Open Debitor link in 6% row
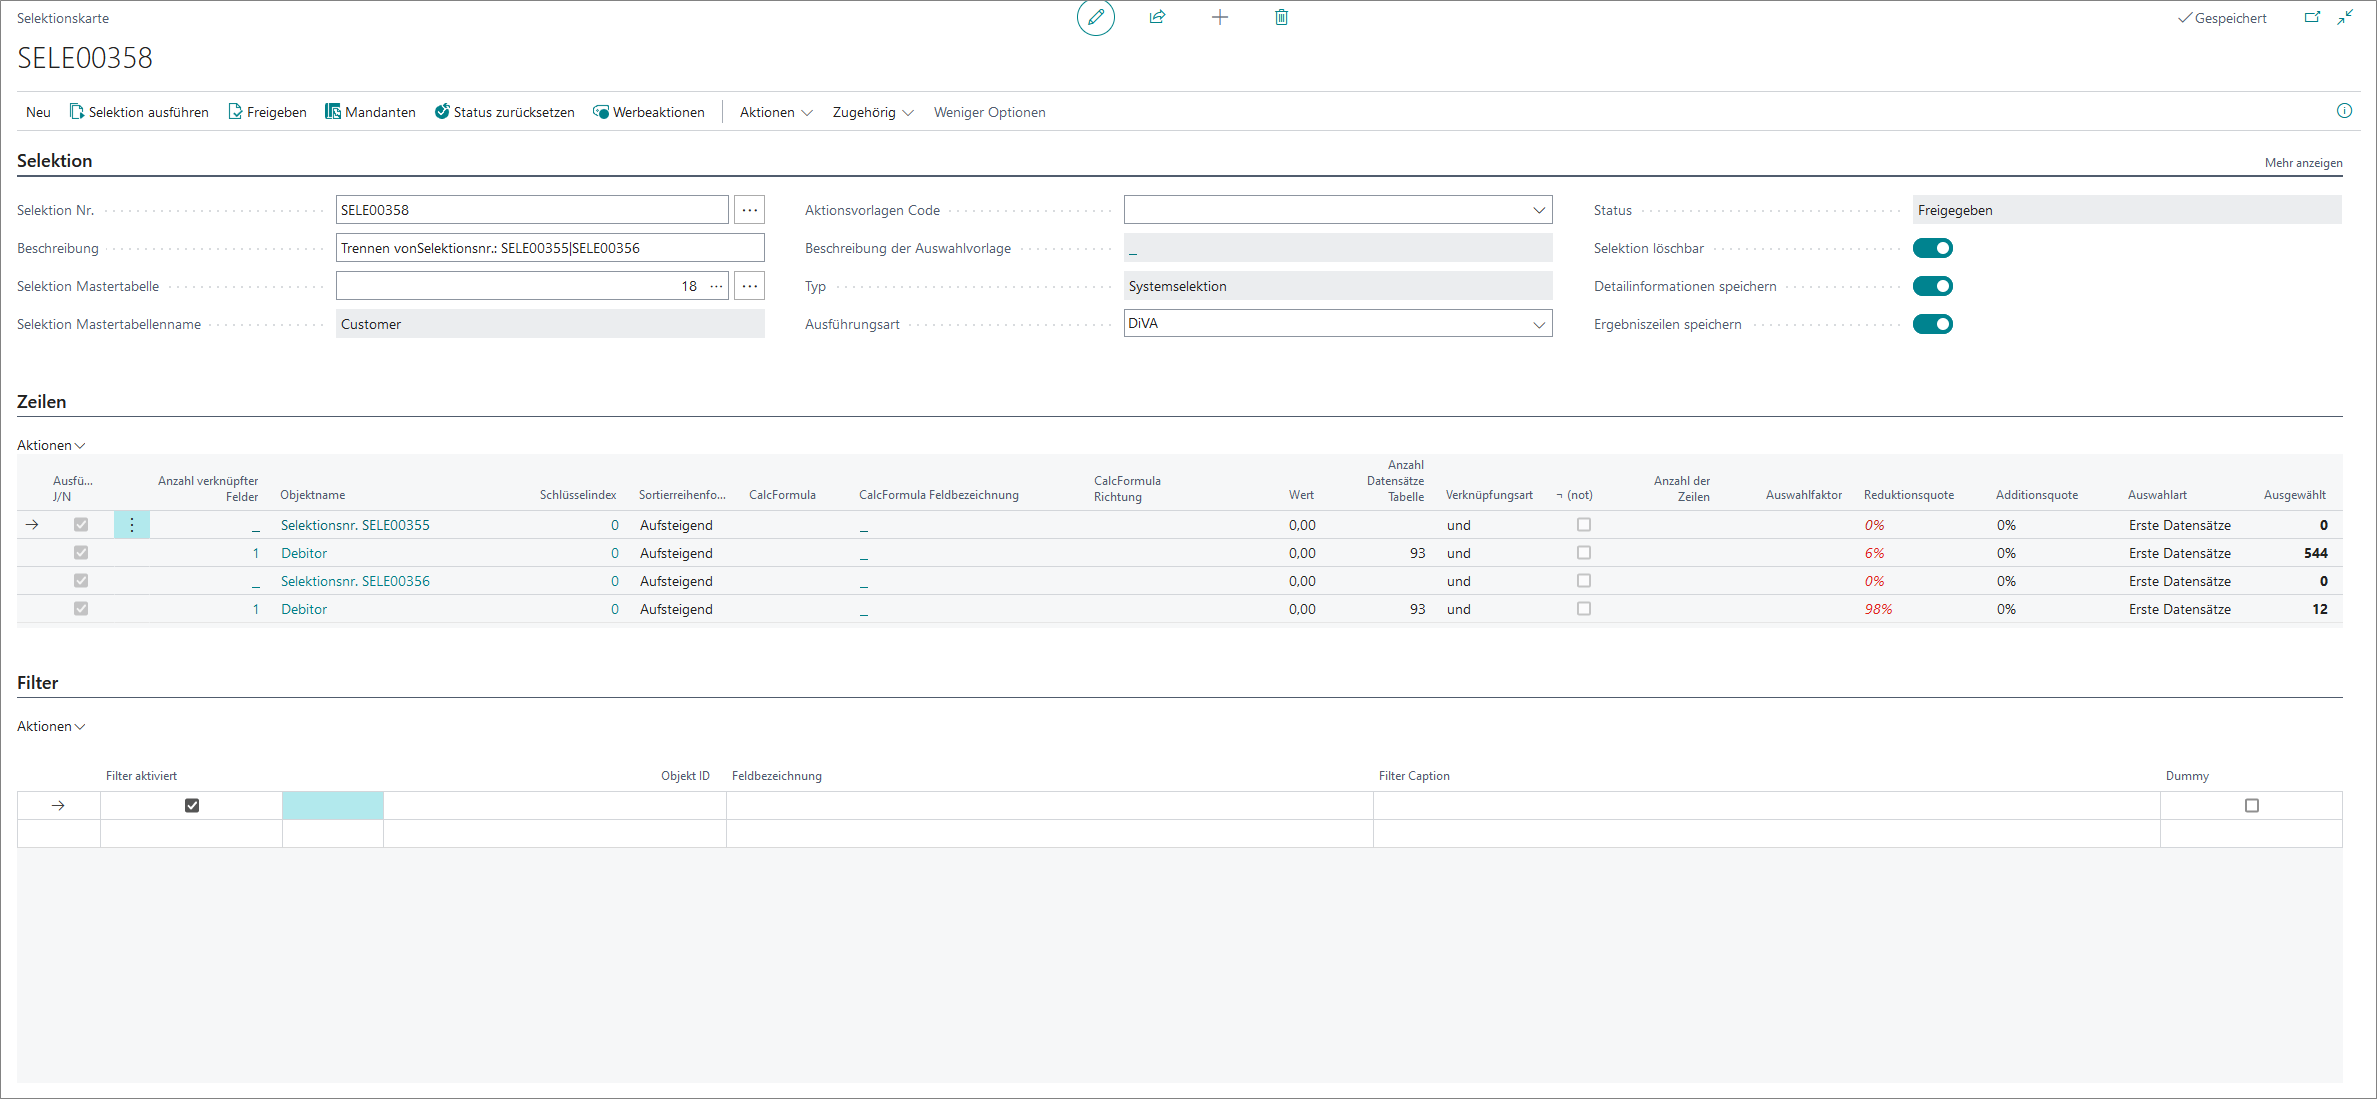This screenshot has width=2377, height=1099. pos(304,553)
